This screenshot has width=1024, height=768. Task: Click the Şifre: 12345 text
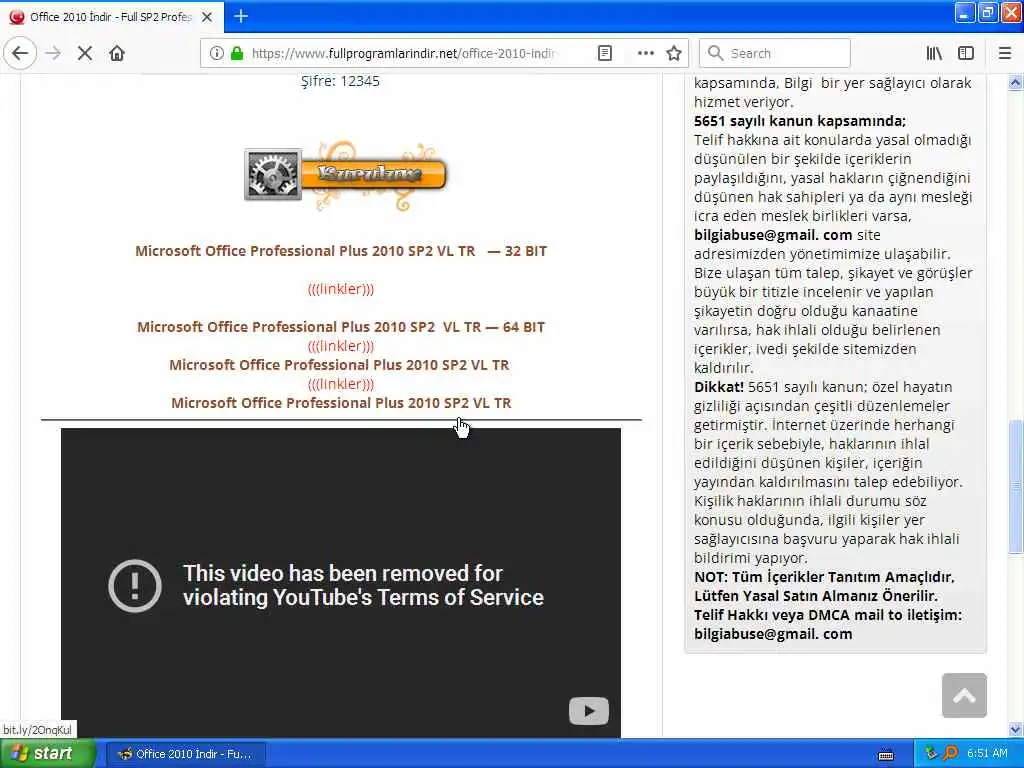click(340, 81)
